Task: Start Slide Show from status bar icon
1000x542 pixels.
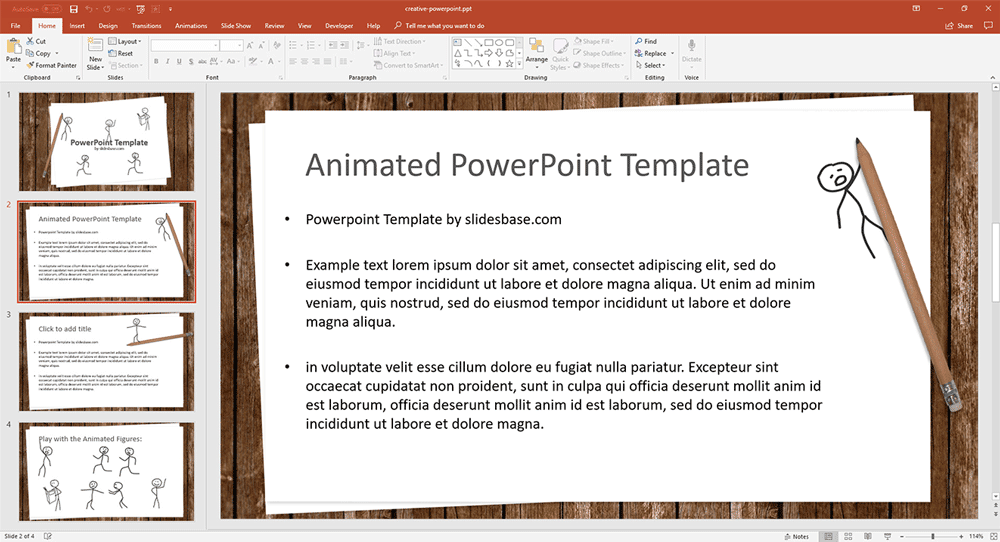Action: click(887, 536)
